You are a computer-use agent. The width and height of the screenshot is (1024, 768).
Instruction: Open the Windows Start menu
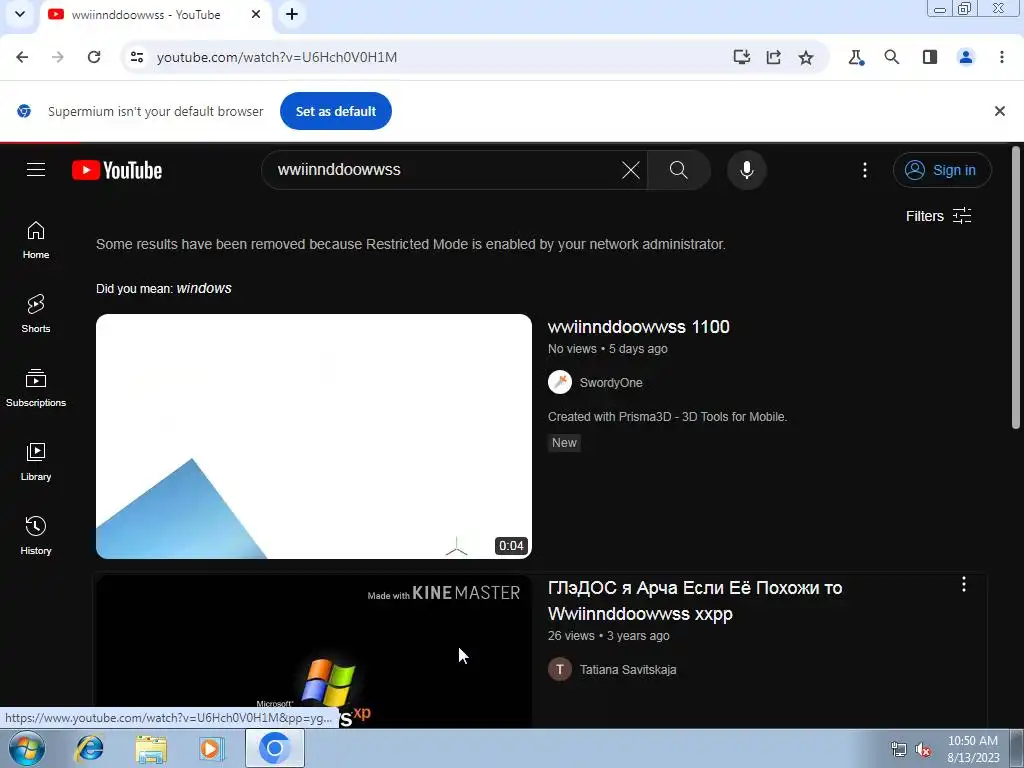[27, 748]
